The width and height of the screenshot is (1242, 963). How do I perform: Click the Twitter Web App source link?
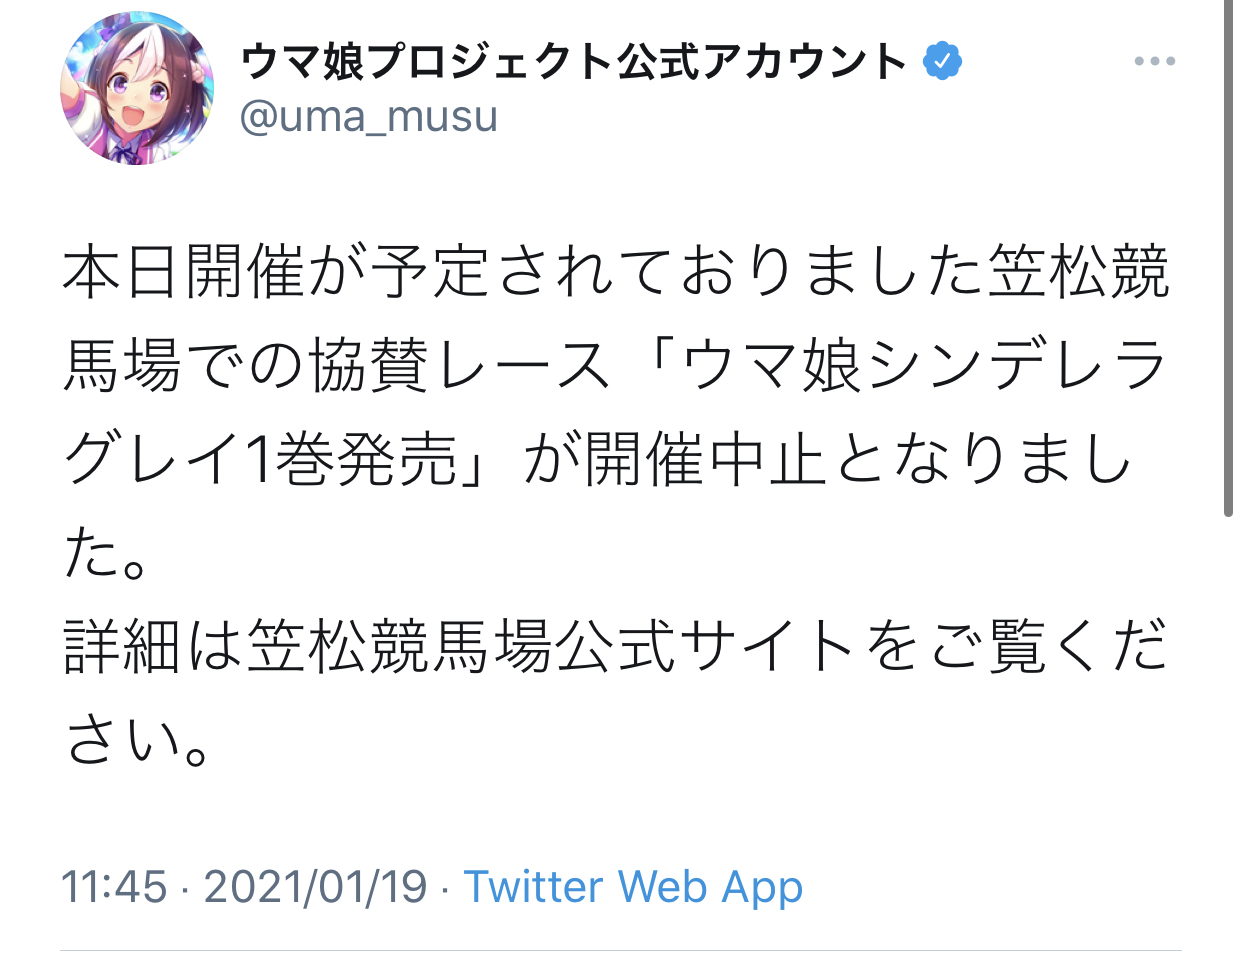click(633, 887)
